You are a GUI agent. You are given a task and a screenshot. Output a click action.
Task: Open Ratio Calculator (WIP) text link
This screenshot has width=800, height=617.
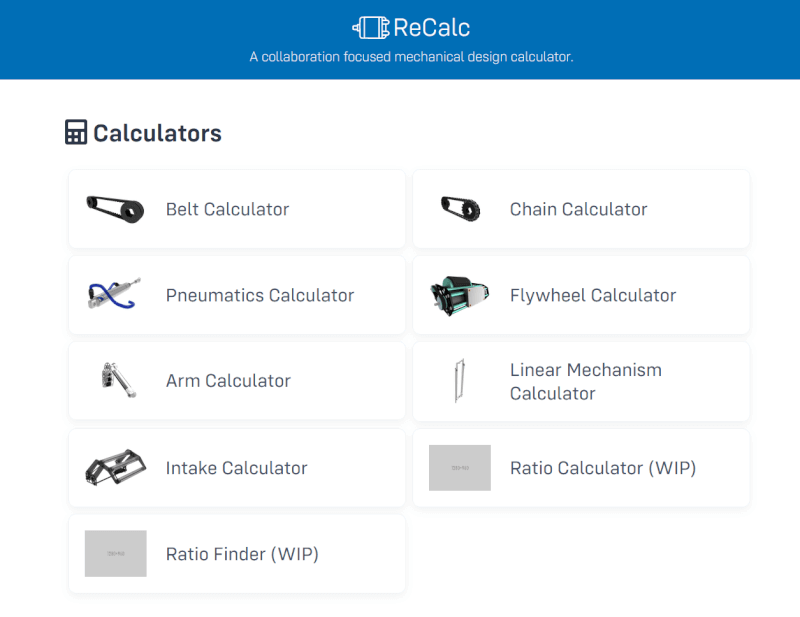[x=603, y=468]
